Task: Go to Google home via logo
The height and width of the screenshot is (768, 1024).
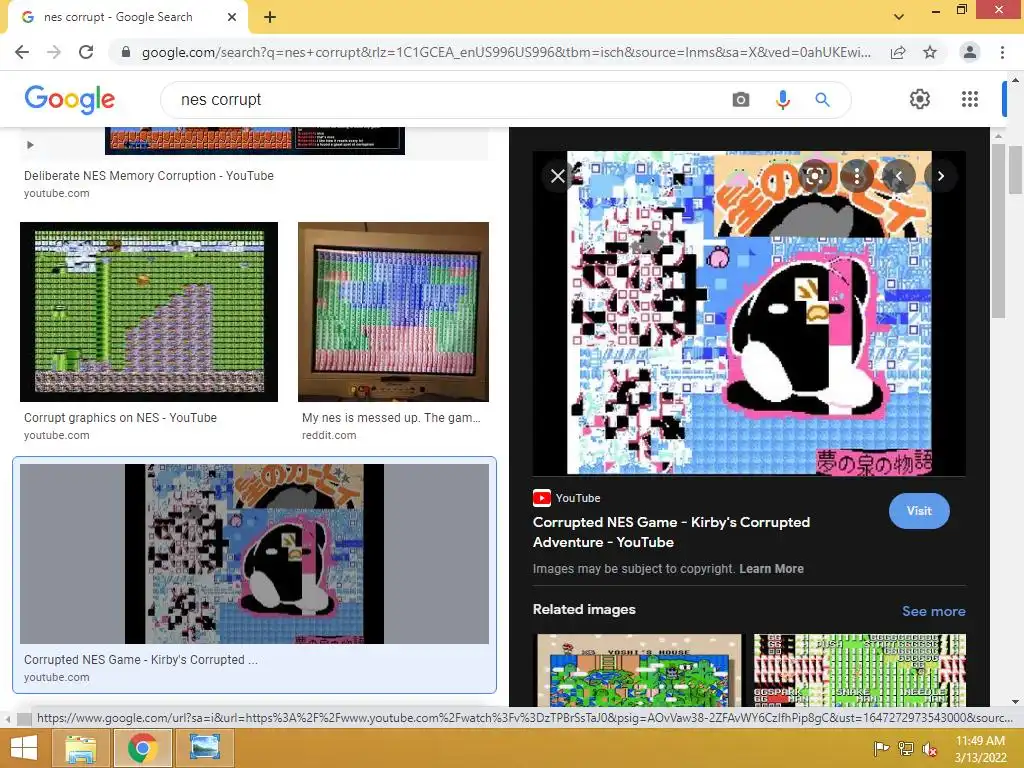Action: click(70, 99)
